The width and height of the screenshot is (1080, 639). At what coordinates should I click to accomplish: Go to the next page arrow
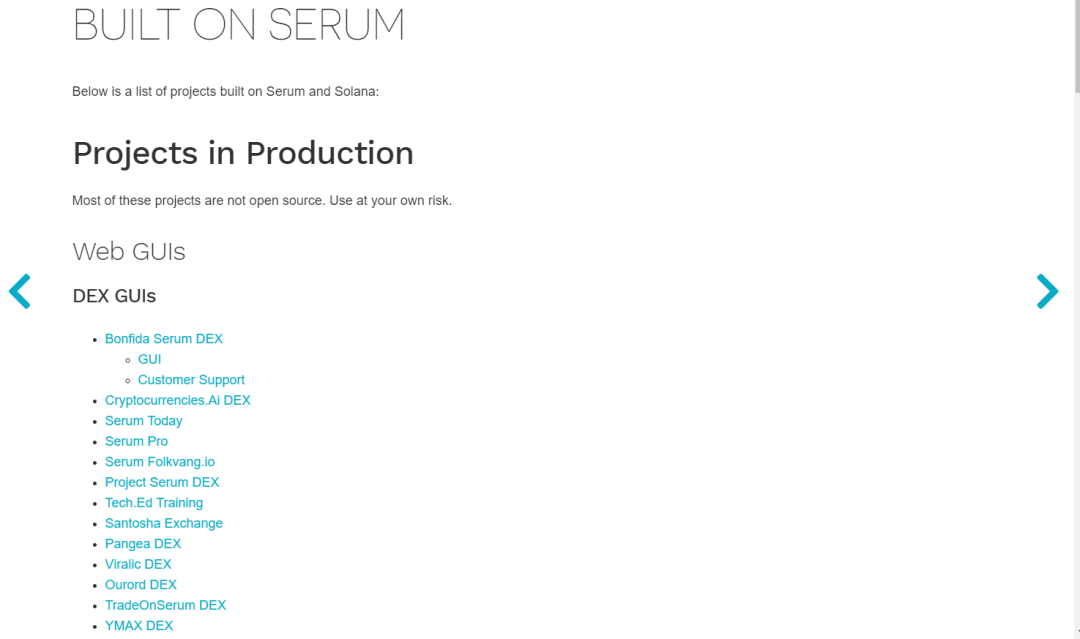[x=1046, y=291]
